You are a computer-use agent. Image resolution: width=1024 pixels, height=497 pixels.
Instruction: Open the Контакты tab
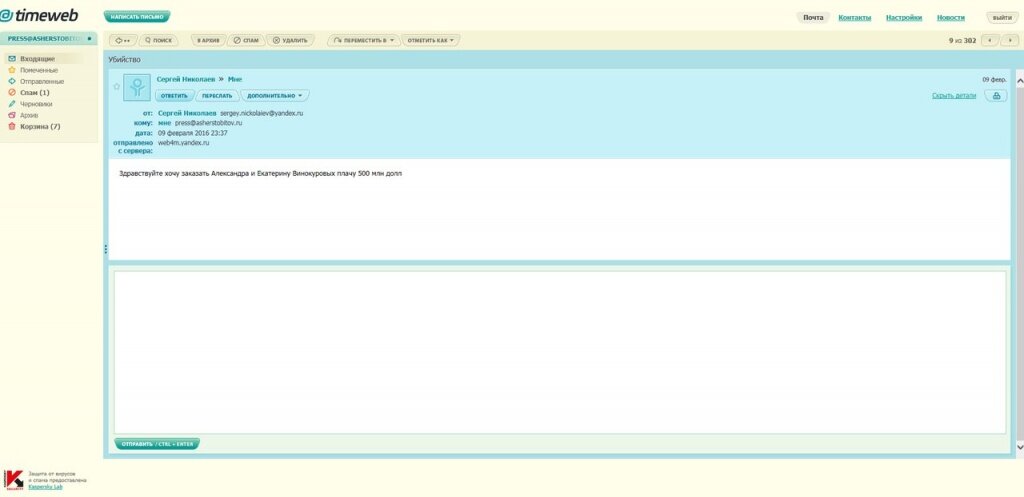point(854,17)
